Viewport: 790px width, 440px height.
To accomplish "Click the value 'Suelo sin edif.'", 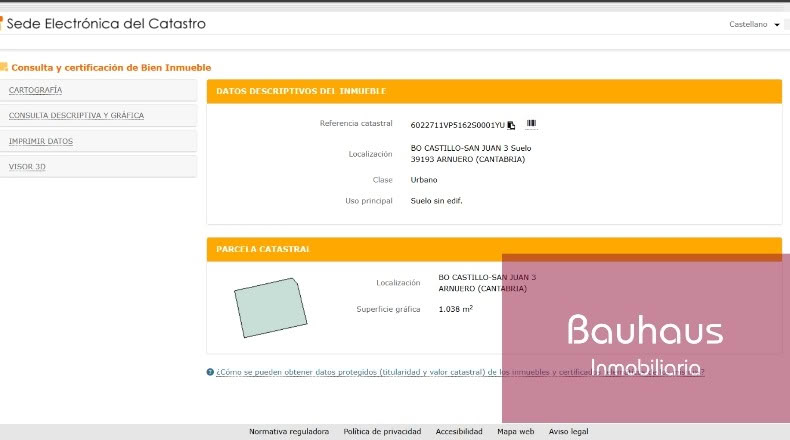I will point(436,201).
